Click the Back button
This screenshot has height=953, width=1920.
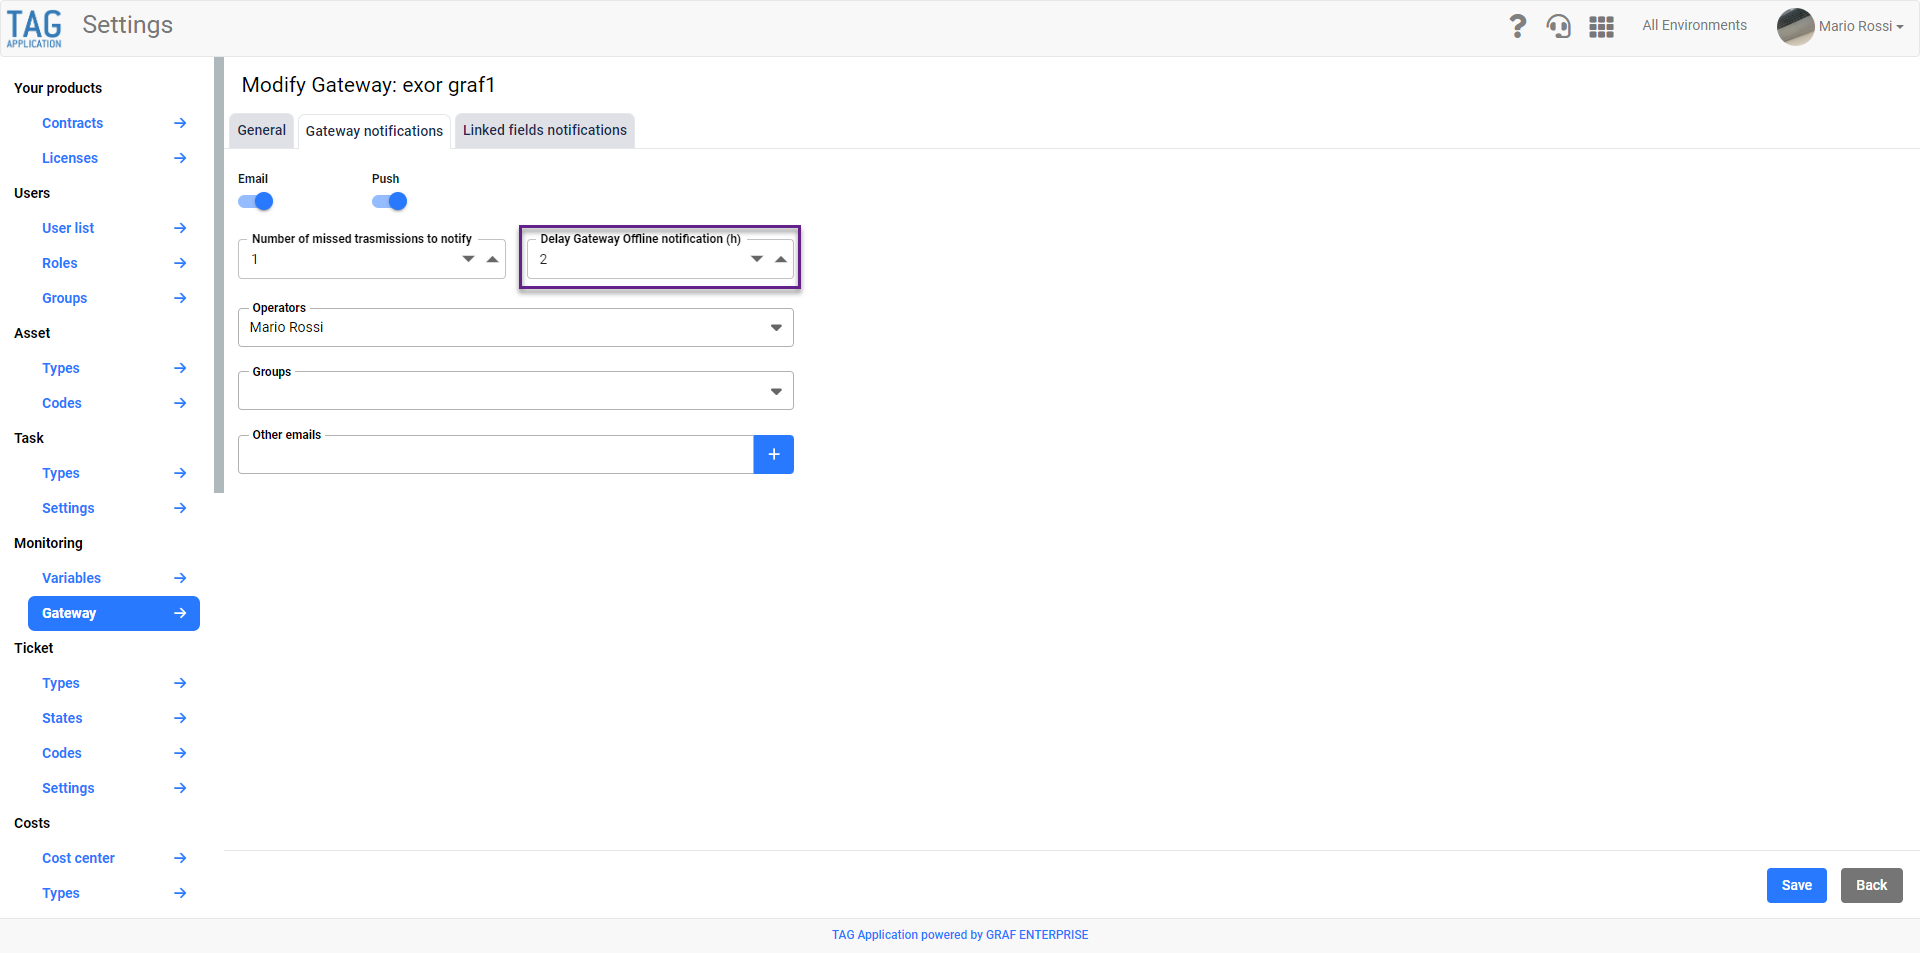click(1871, 885)
